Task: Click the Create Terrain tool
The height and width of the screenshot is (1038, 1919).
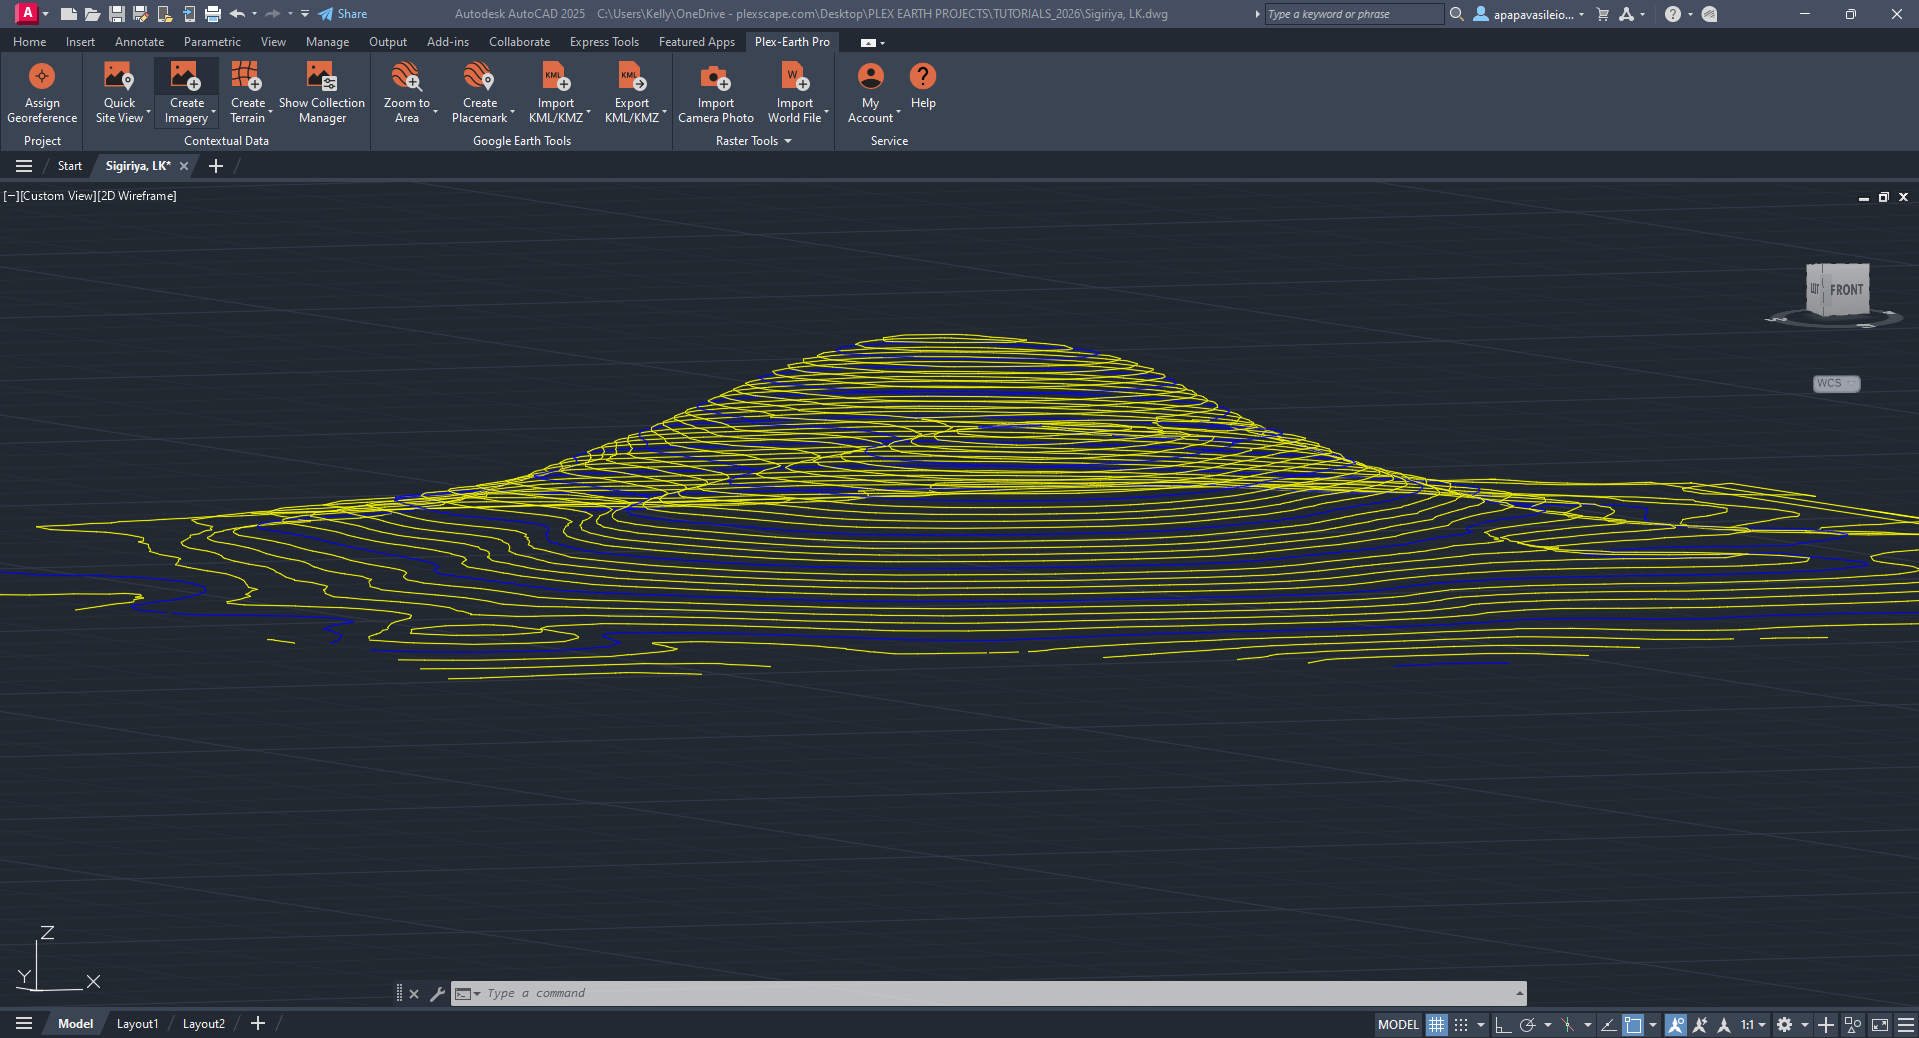Action: click(247, 93)
